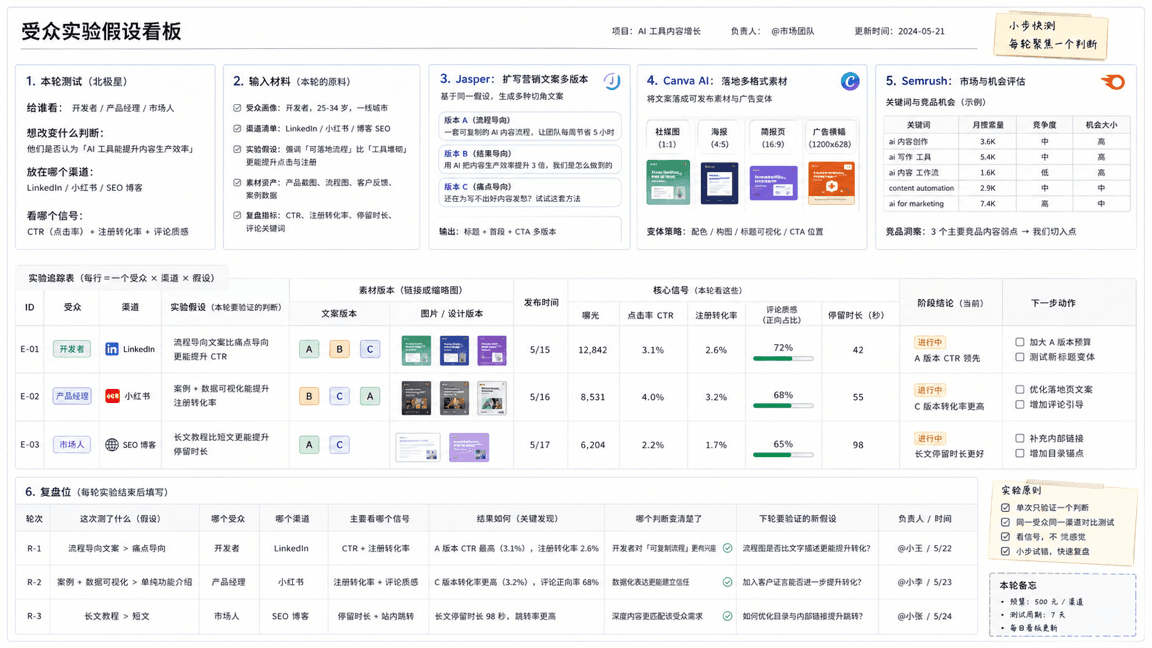Click the LinkedIn icon in row E-01
This screenshot has width=1152, height=648.
click(112, 349)
